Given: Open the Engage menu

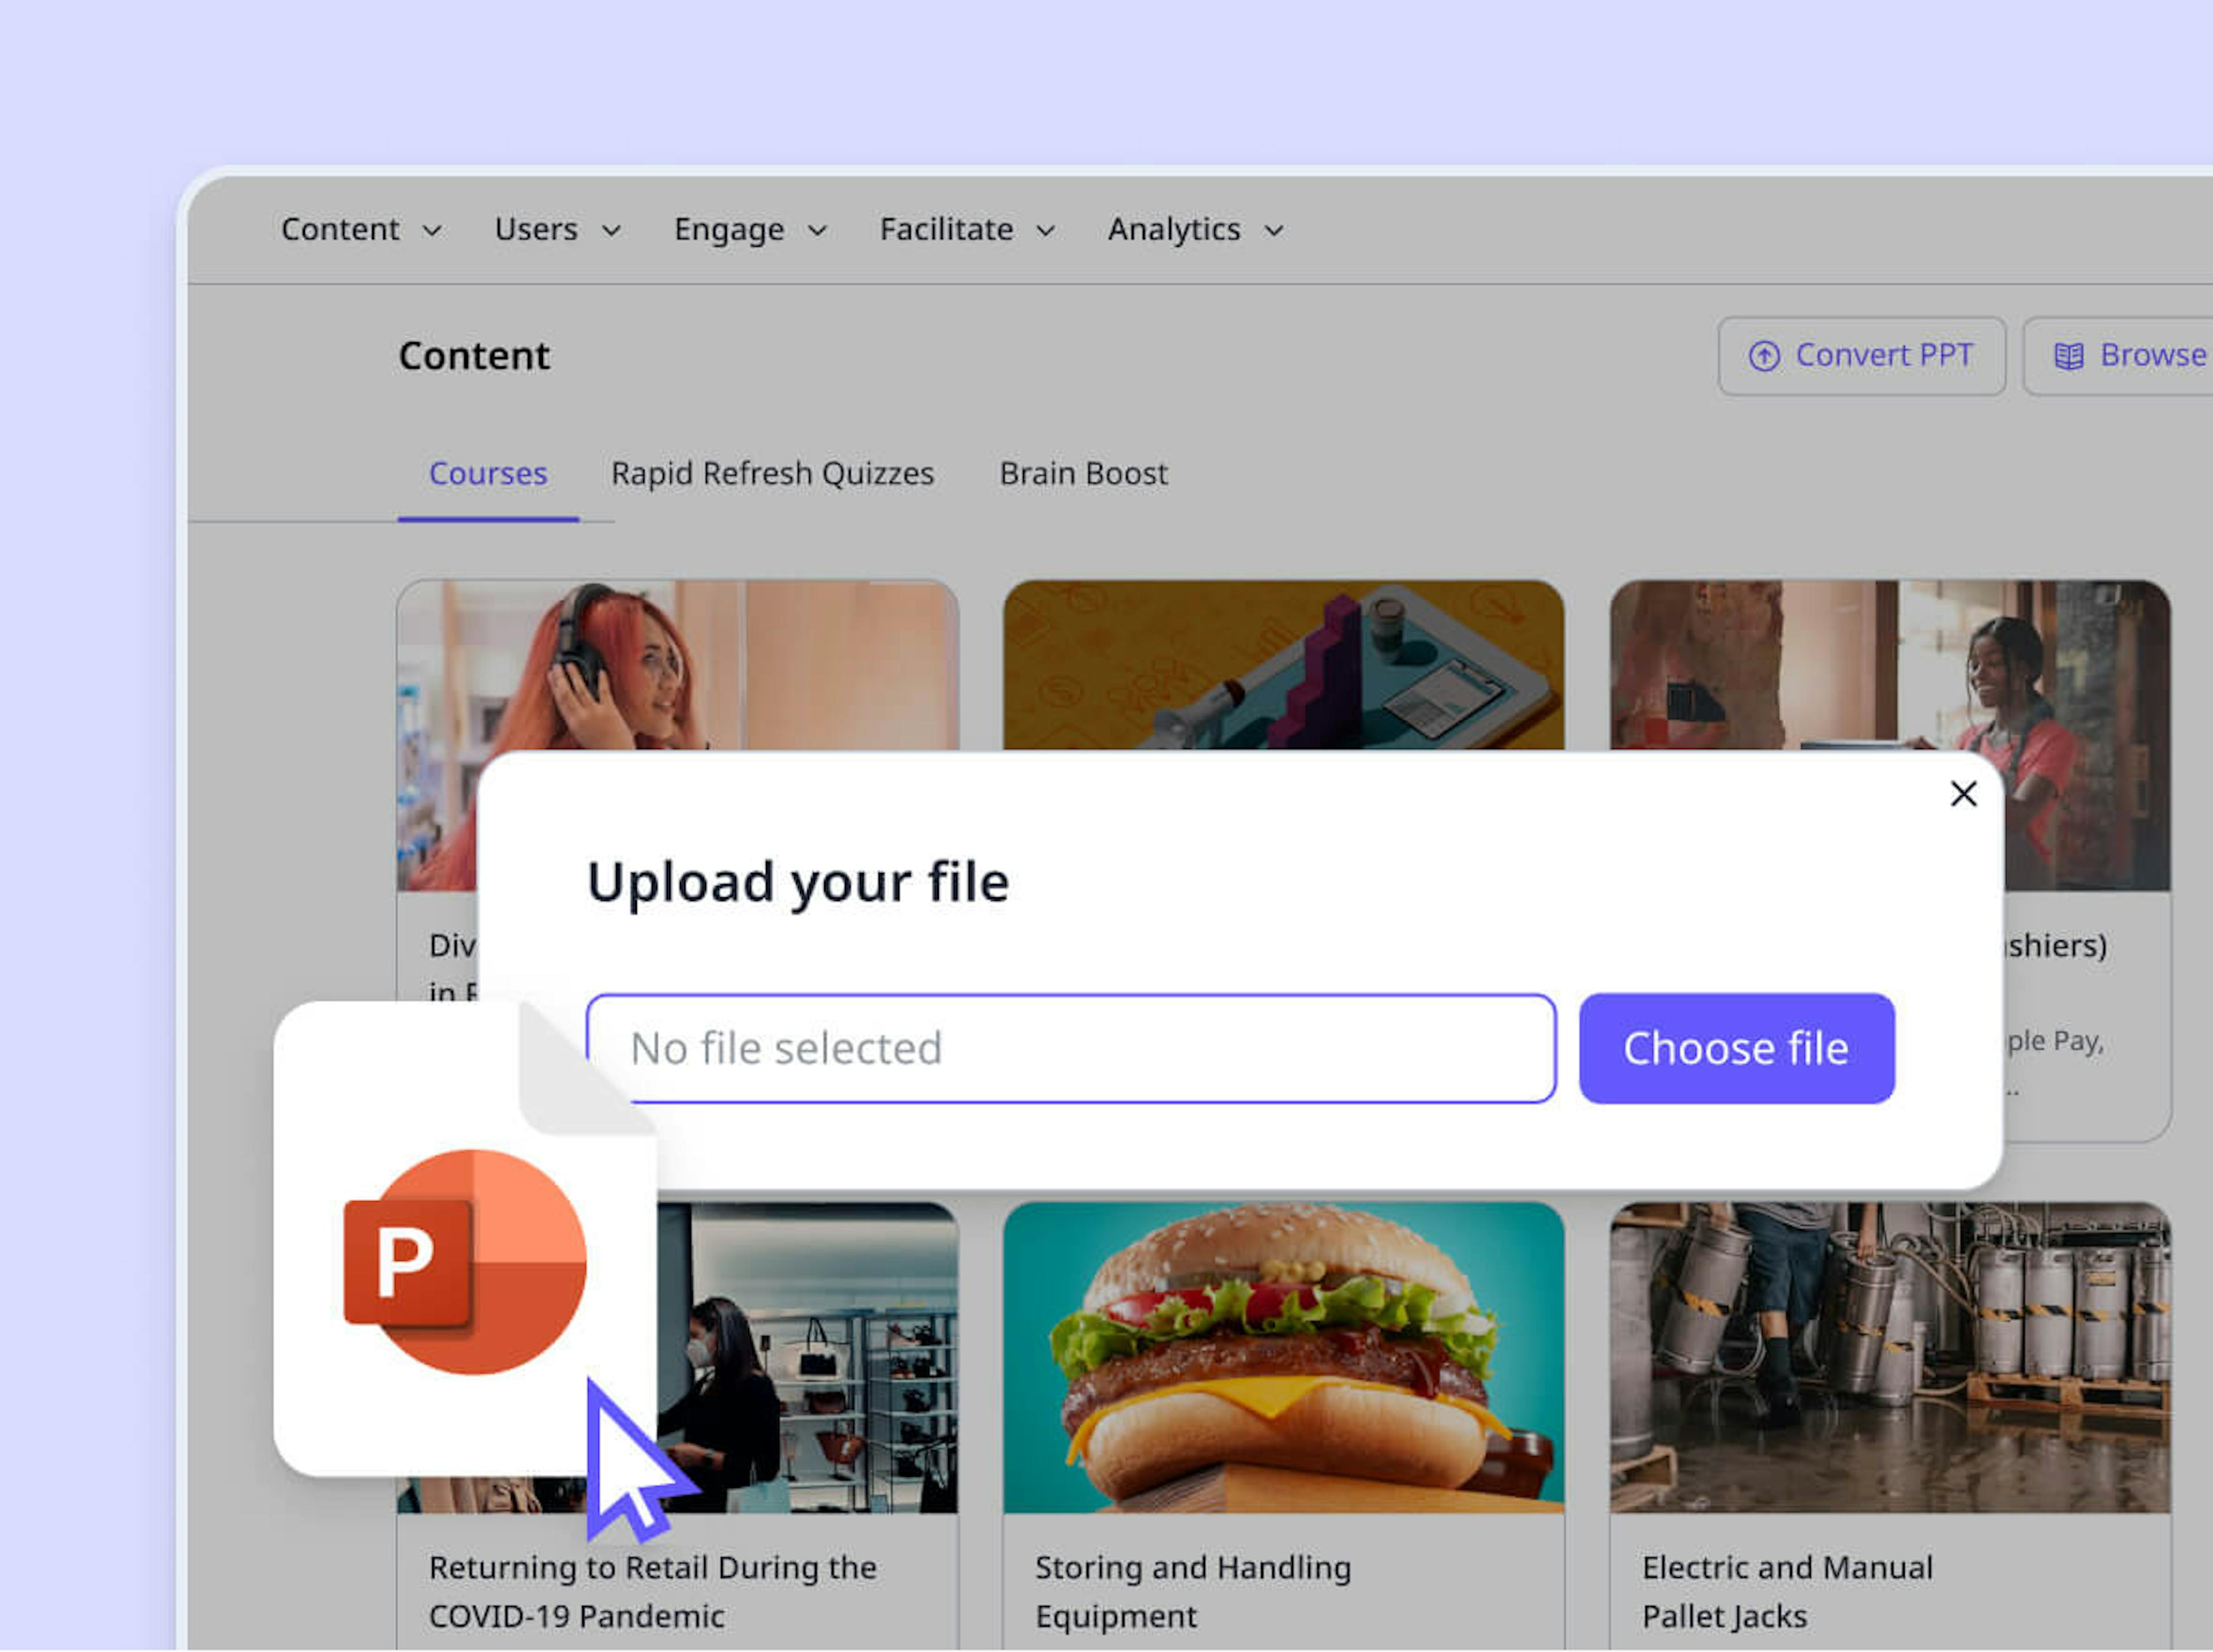Looking at the screenshot, I should [750, 229].
